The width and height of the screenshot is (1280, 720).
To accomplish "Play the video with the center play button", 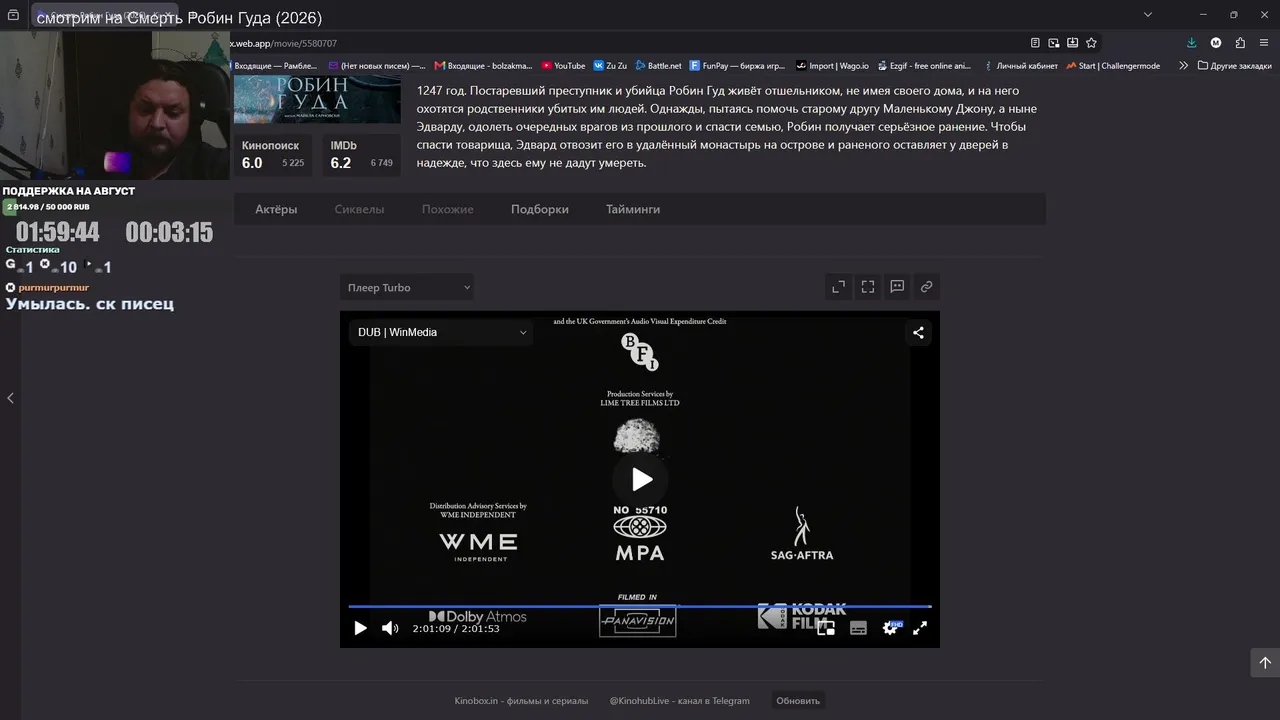I will tap(640, 479).
